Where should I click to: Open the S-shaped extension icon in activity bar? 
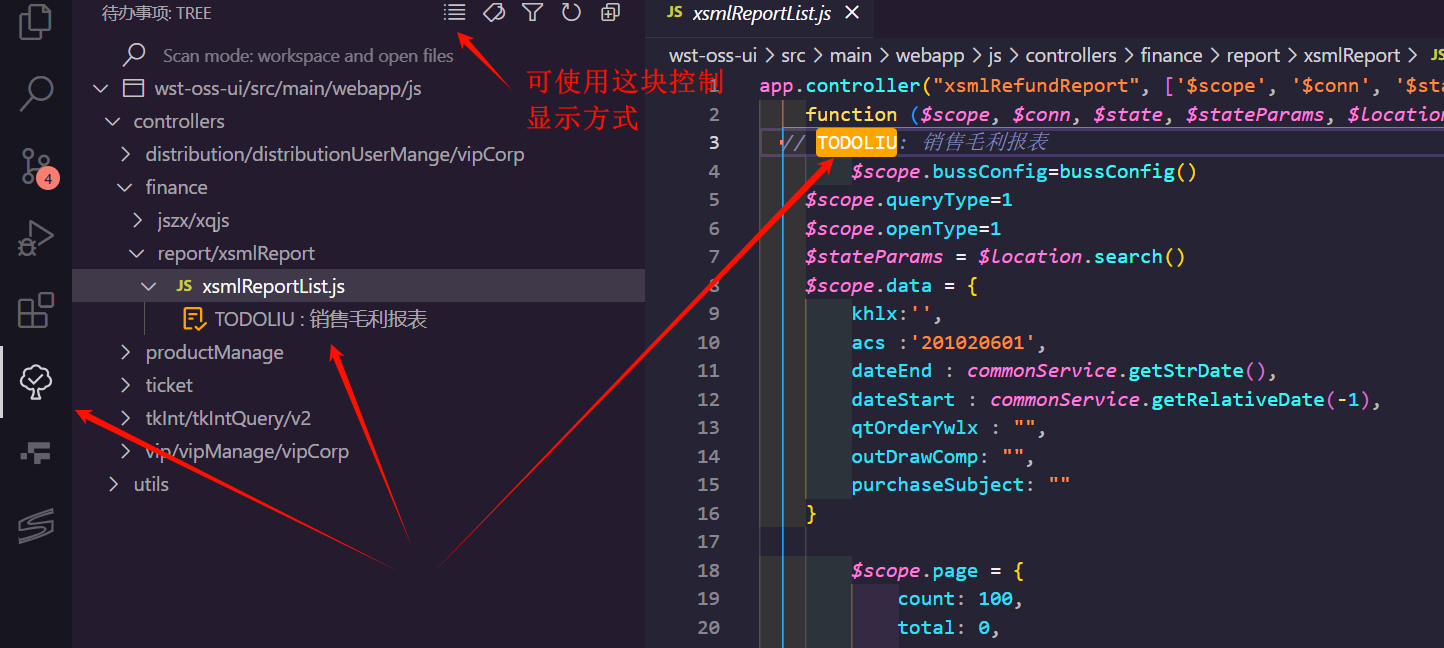click(x=36, y=526)
